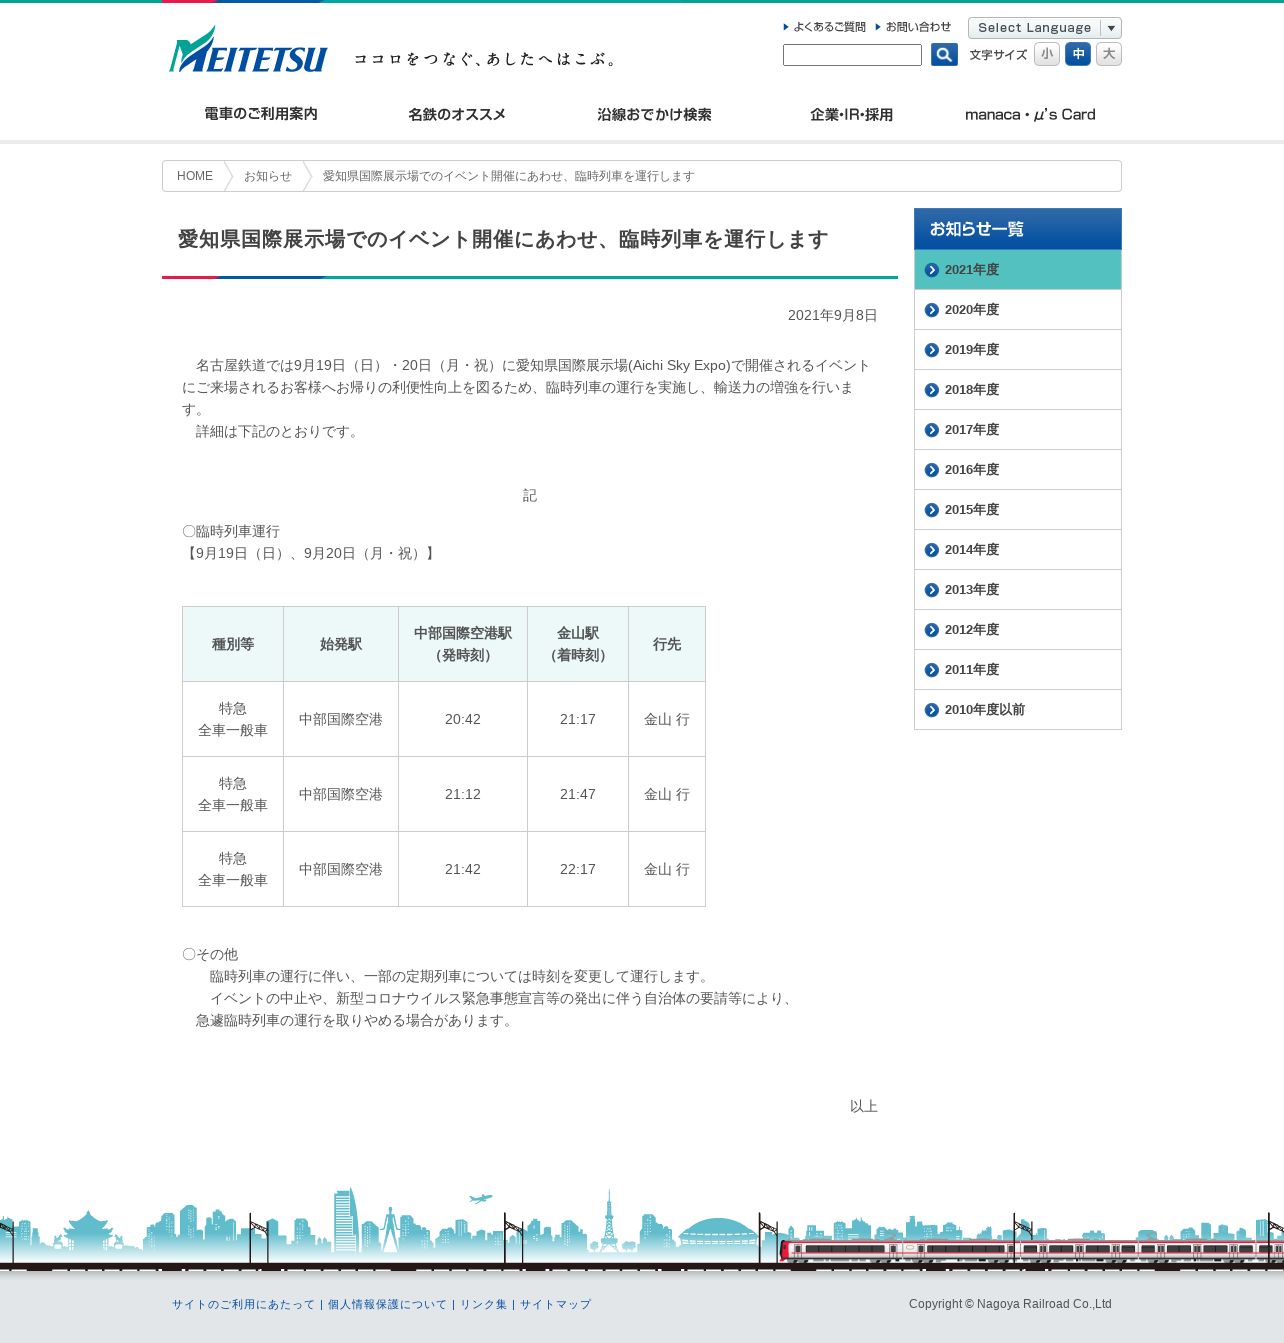Select 2019年度 in sidebar
The width and height of the screenshot is (1284, 1343).
[x=1018, y=350]
